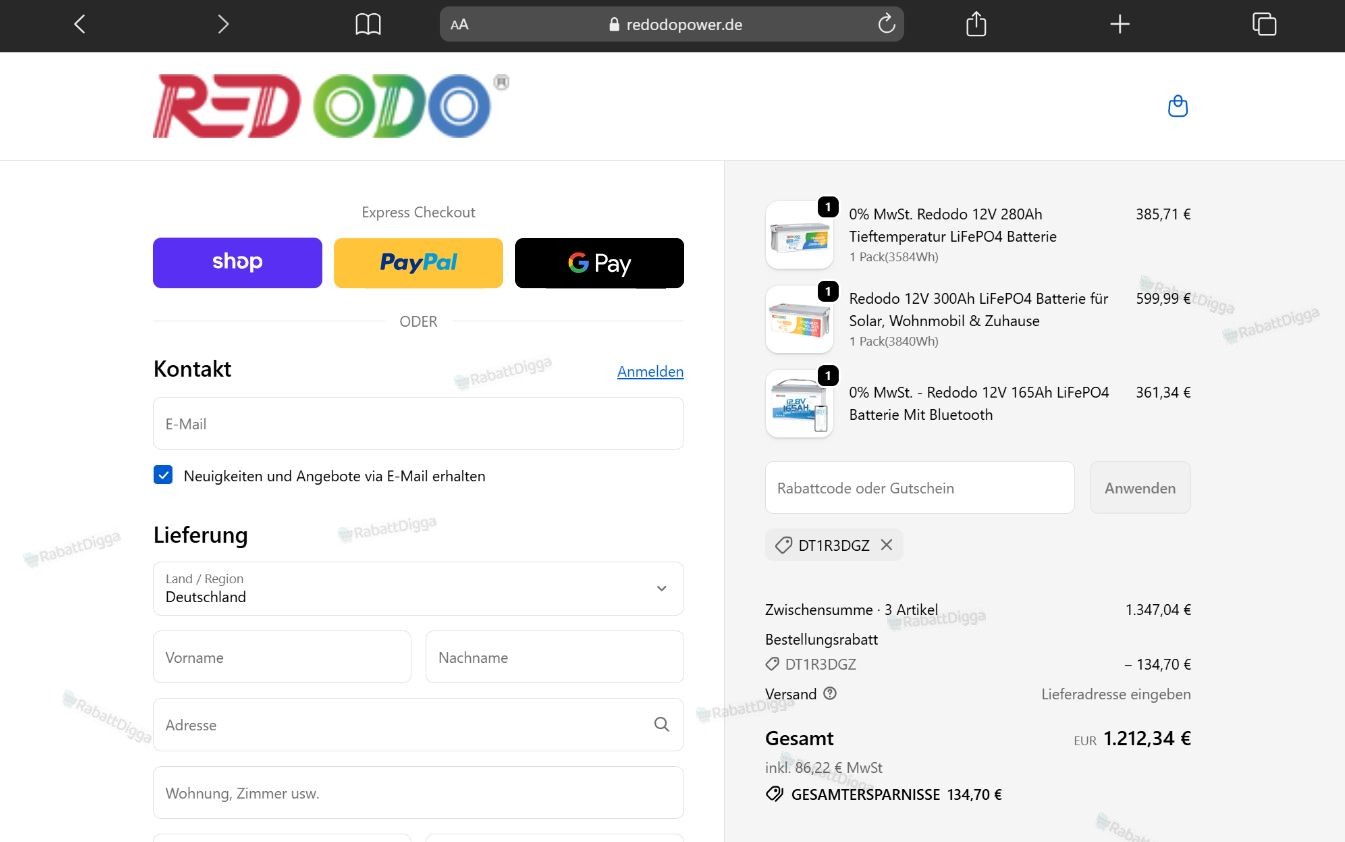
Task: Reload the page with the refresh icon
Action: [886, 24]
